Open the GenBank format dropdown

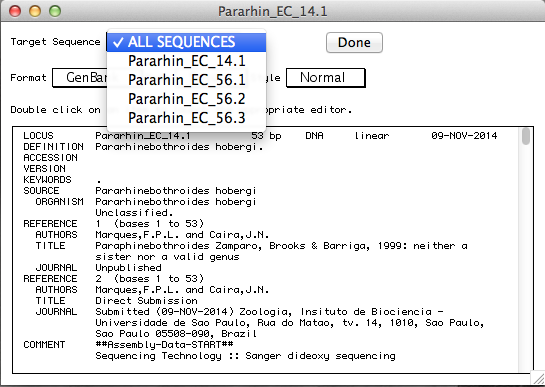tap(80, 78)
